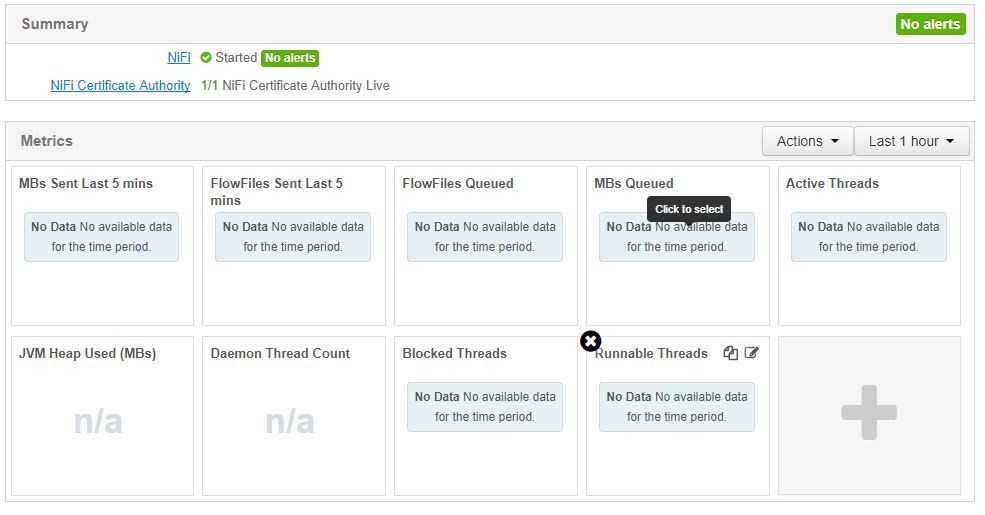Open the Last 1 hour time range dropdown
This screenshot has width=985, height=515.
[x=912, y=141]
